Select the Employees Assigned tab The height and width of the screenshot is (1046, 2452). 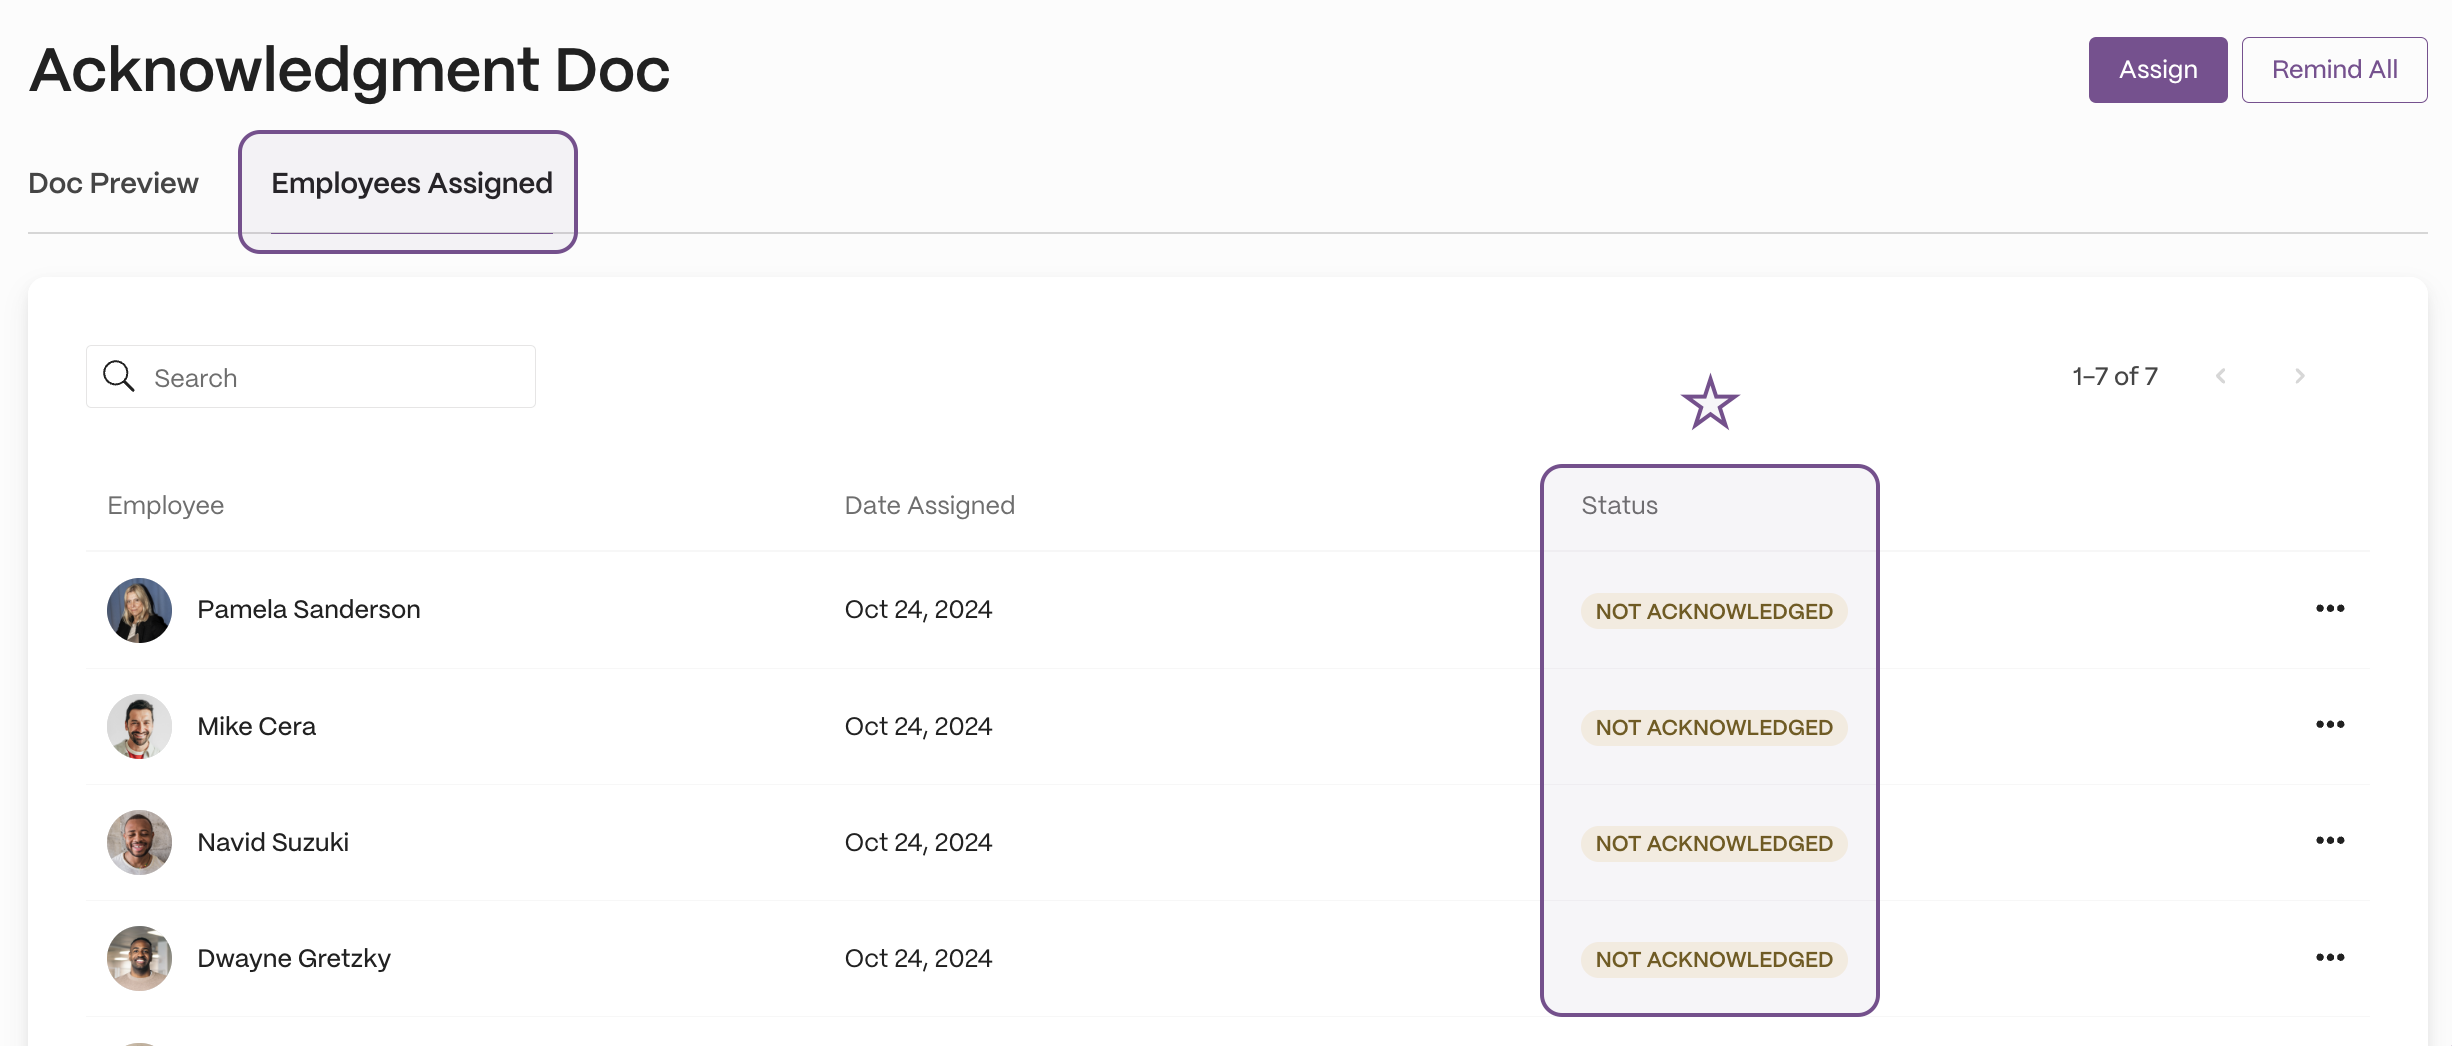point(411,184)
